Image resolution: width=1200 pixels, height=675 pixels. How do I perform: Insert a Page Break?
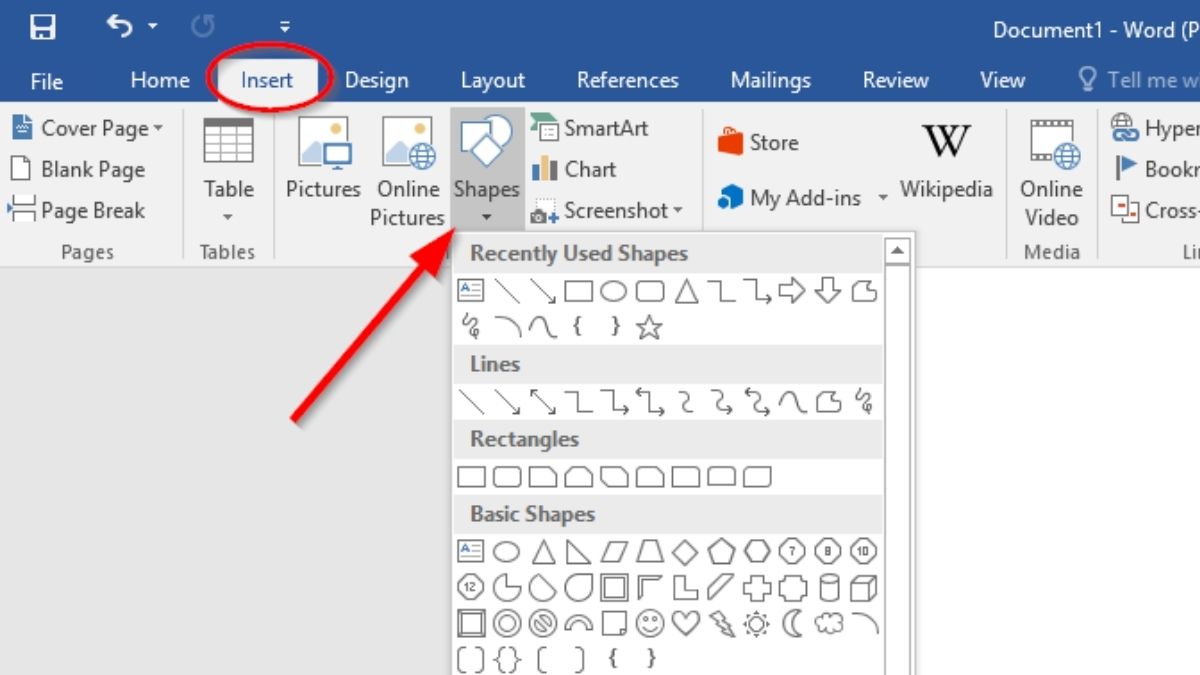click(78, 211)
